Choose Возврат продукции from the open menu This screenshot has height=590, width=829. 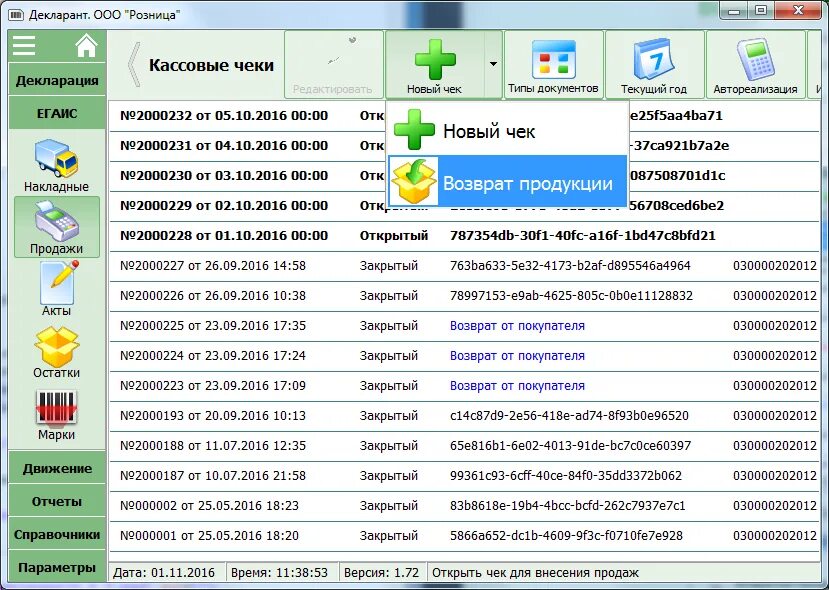click(500, 183)
